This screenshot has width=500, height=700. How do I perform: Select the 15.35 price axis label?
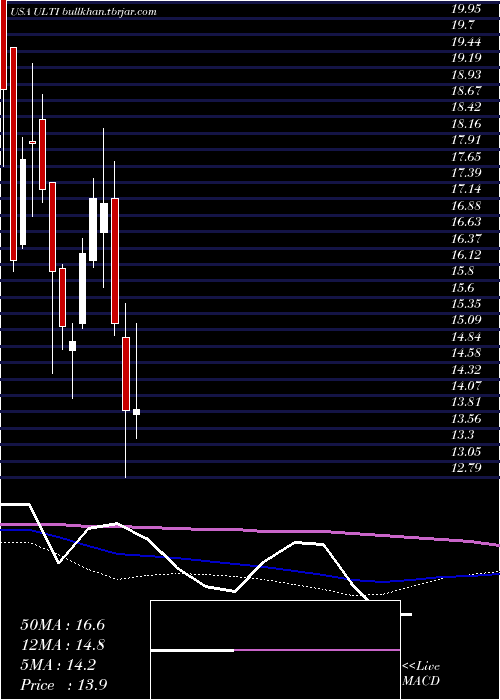click(466, 304)
